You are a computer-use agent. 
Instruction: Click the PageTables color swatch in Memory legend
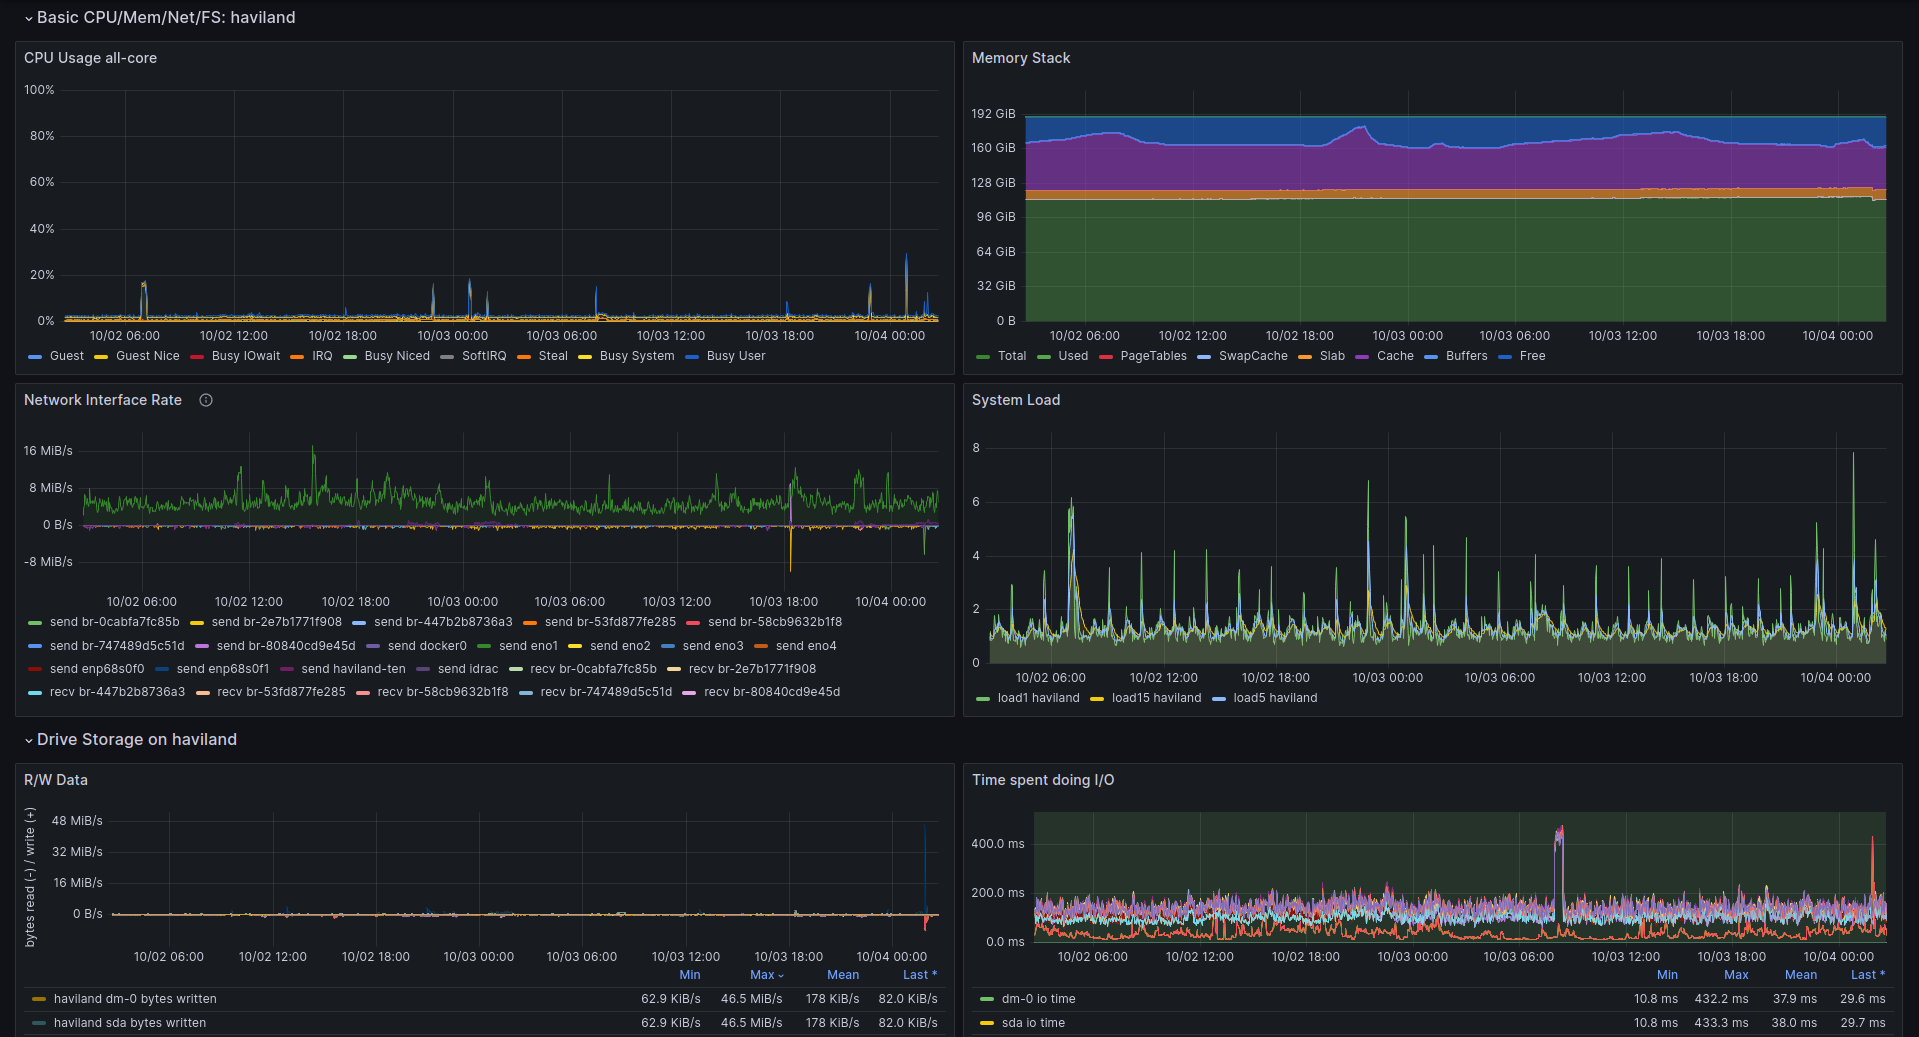[x=1106, y=356]
